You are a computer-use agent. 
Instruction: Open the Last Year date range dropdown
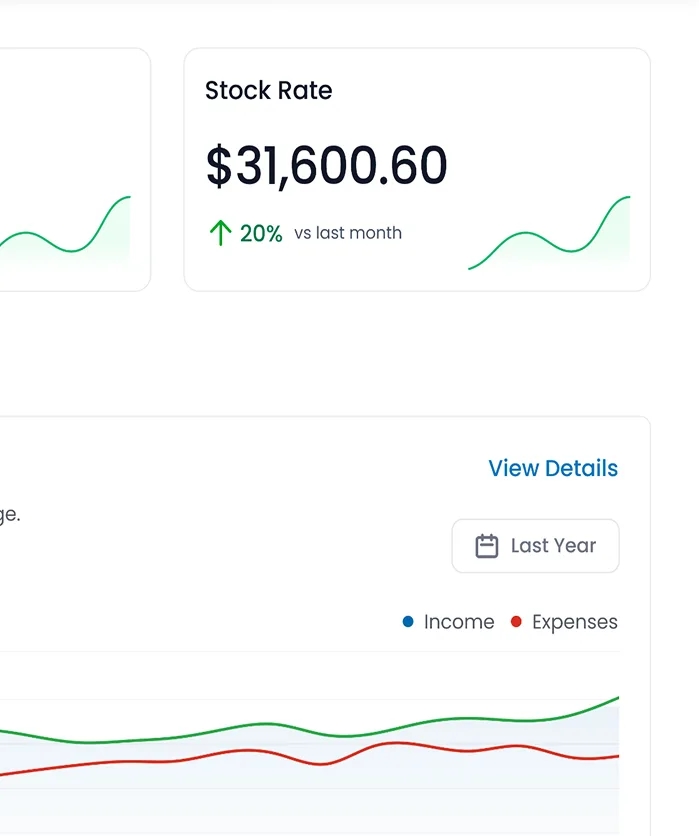(x=535, y=546)
